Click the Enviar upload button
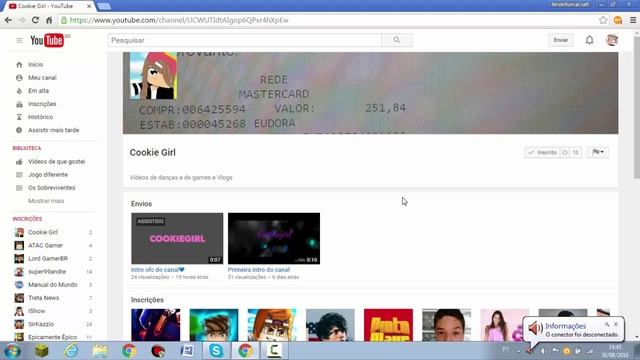 coord(560,40)
